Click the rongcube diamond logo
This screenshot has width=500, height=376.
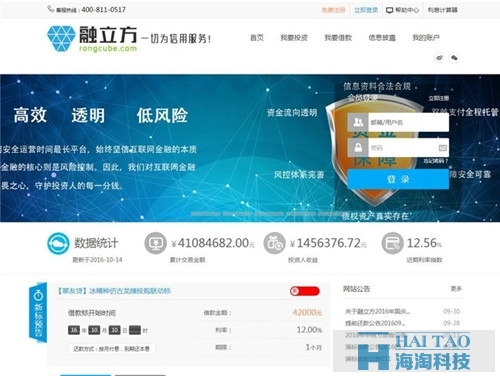[x=61, y=39]
